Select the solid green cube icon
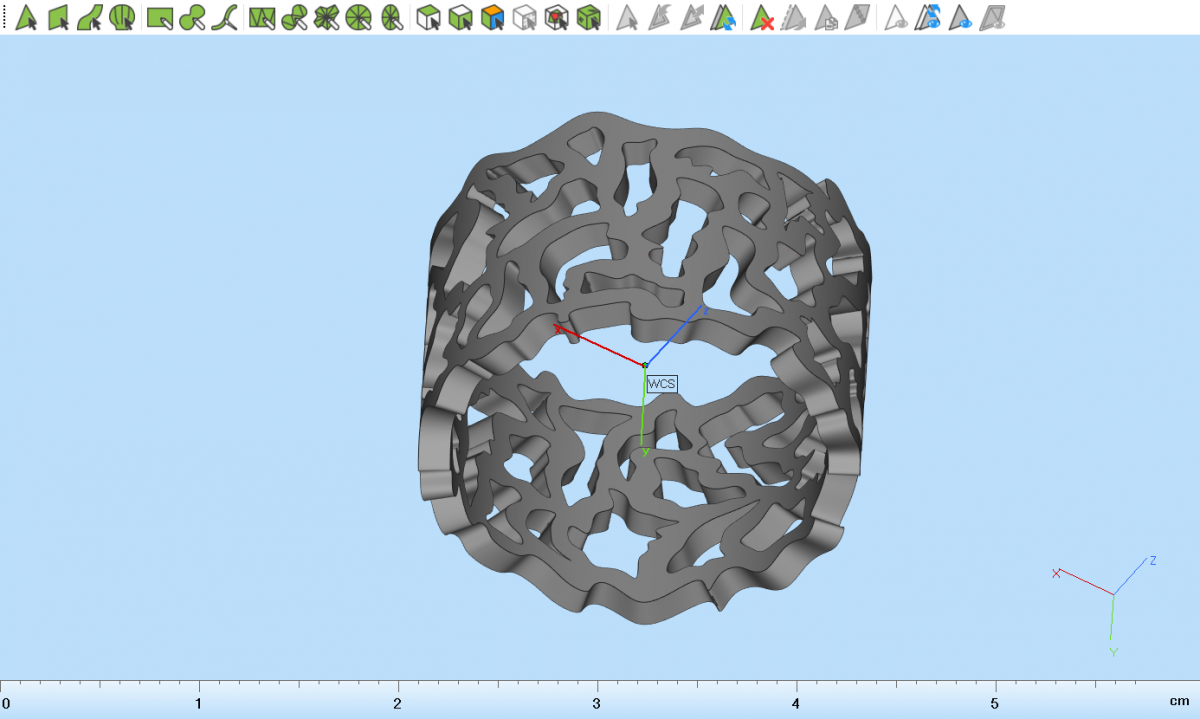This screenshot has width=1200, height=719. [x=590, y=17]
